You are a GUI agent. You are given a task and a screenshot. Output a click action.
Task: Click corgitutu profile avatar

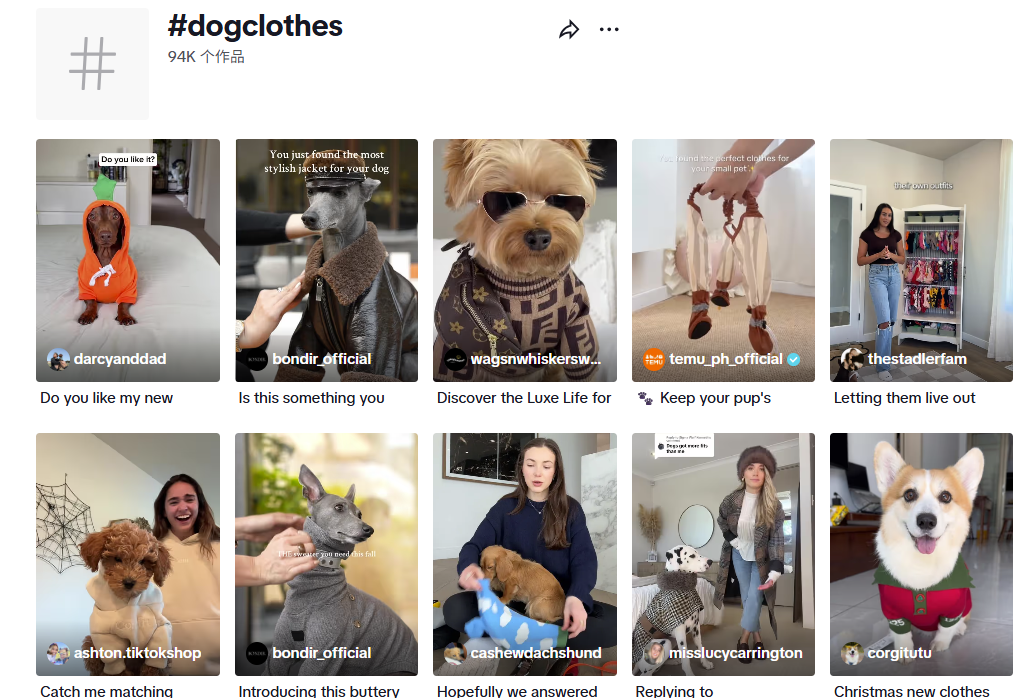(852, 653)
